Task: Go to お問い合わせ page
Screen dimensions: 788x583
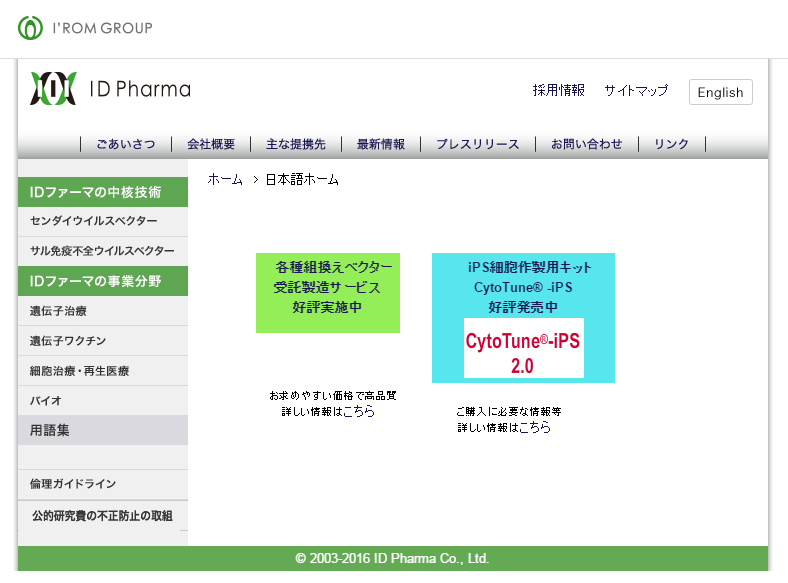Action: tap(586, 144)
